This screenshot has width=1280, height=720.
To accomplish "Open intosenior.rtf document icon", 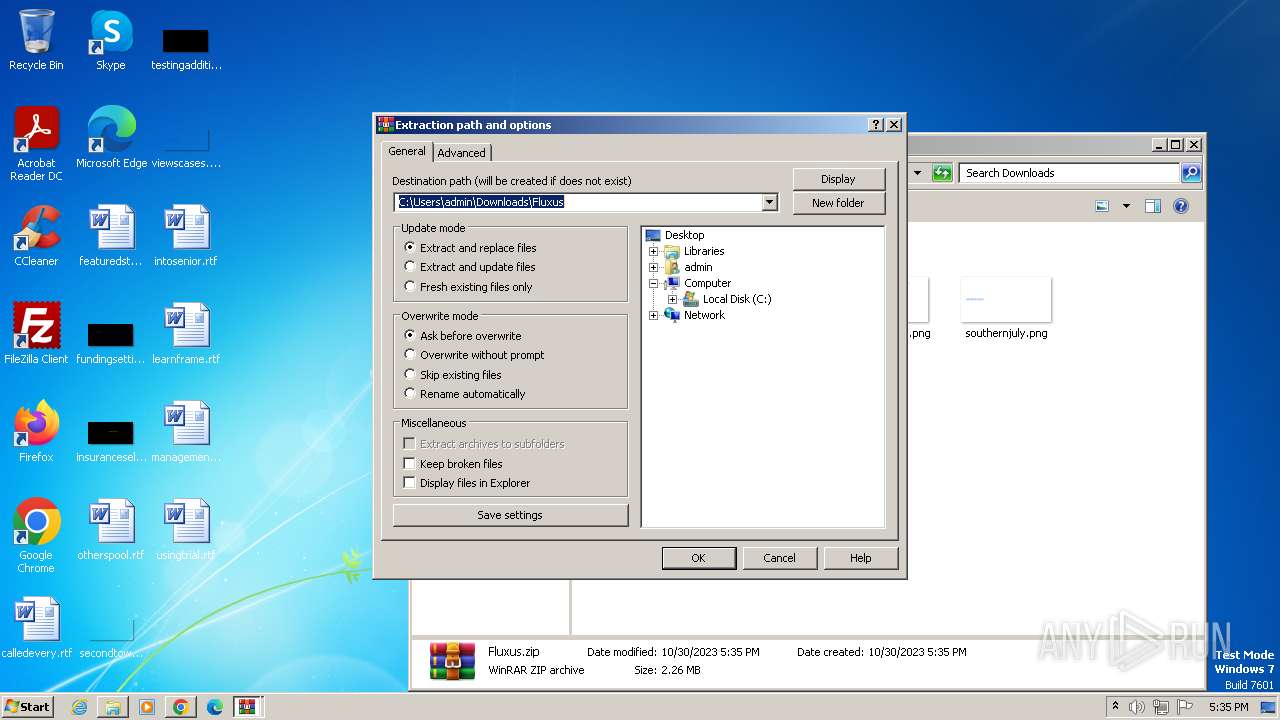I will (186, 236).
